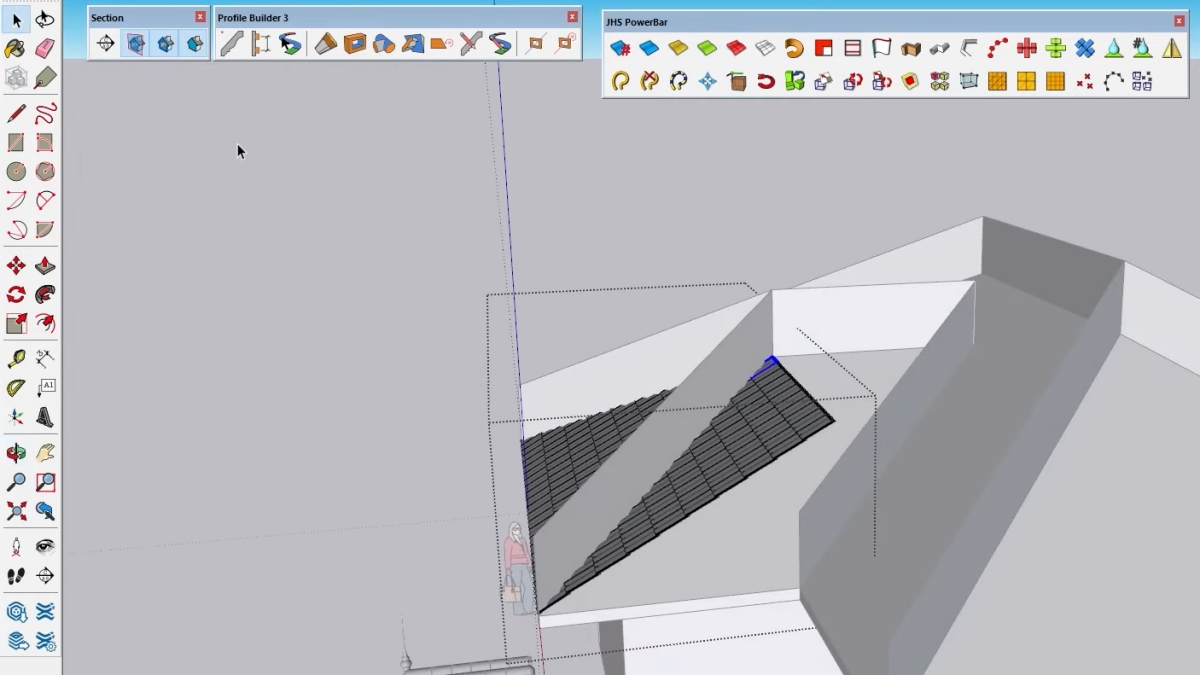Select the Circle tool
1200x675 pixels.
click(16, 171)
